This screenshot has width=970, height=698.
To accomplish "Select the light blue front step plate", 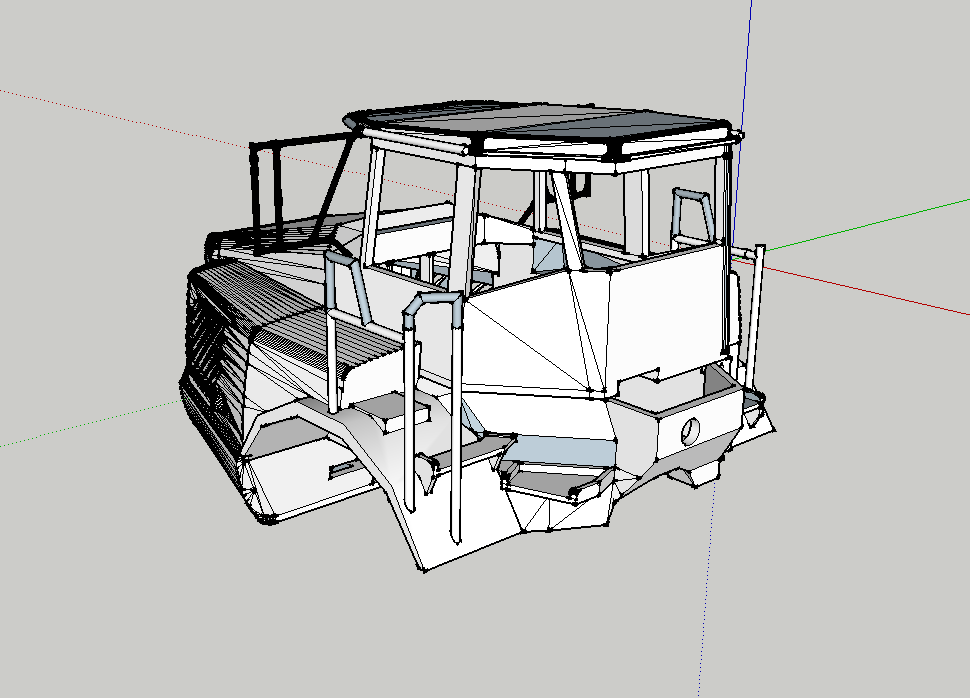I will click(560, 452).
